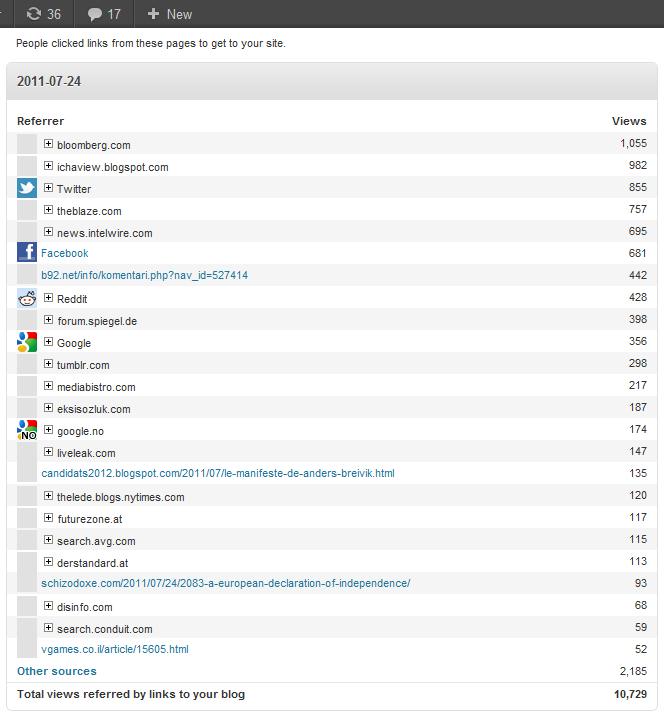Expand the forum.spiegel.de referrer row
Viewport: 664px width, 721px height.
pyautogui.click(x=48, y=320)
